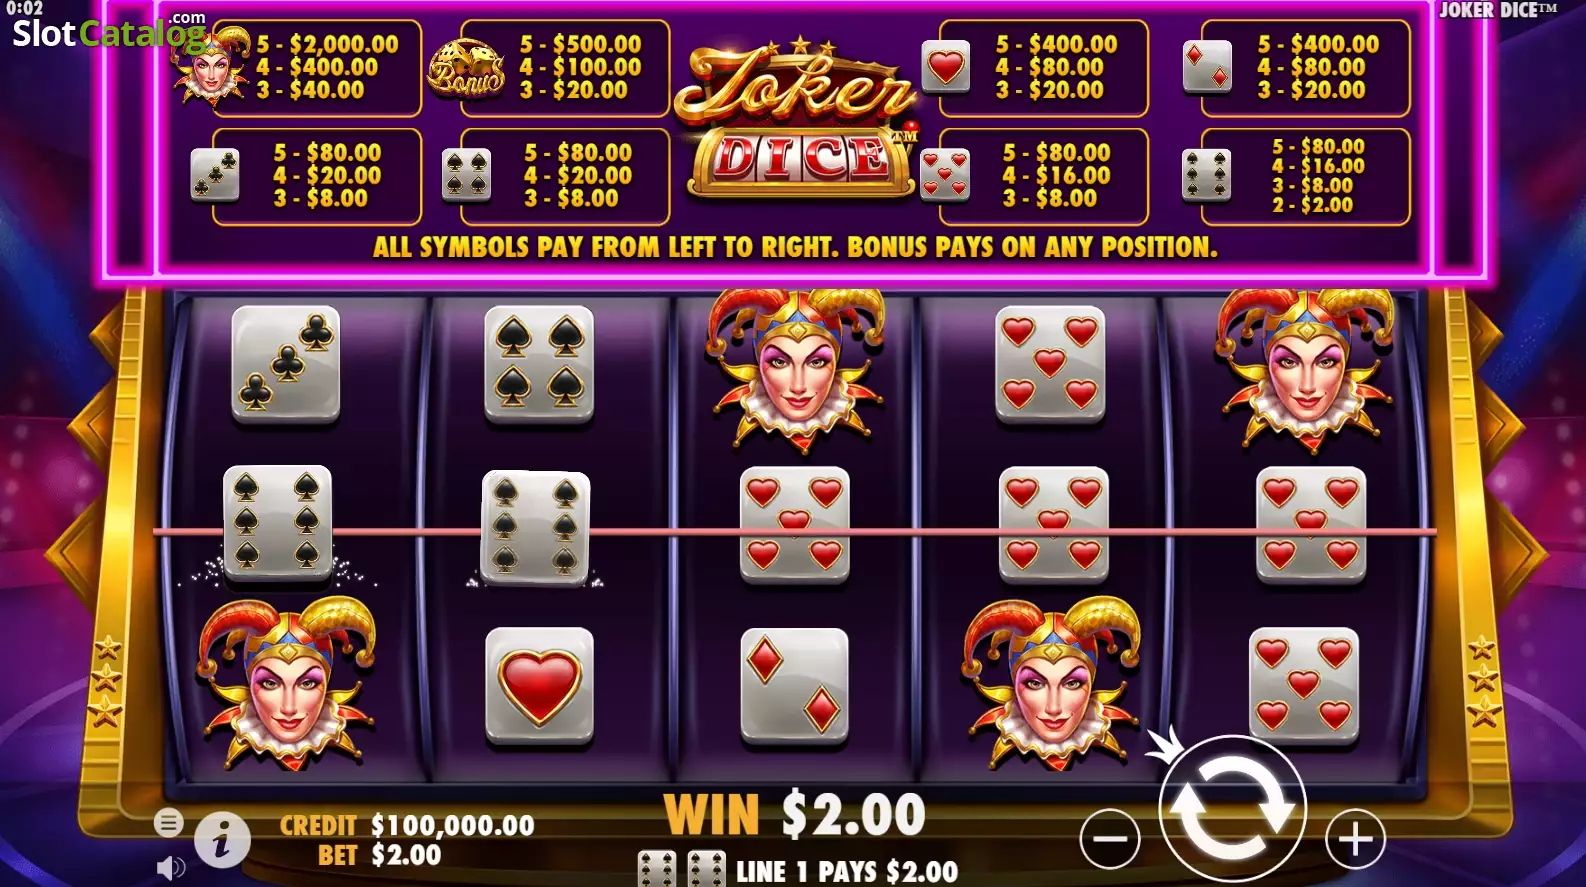Click the LINE 1 PAYS $2.00 text
The image size is (1586, 887).
[x=847, y=871]
